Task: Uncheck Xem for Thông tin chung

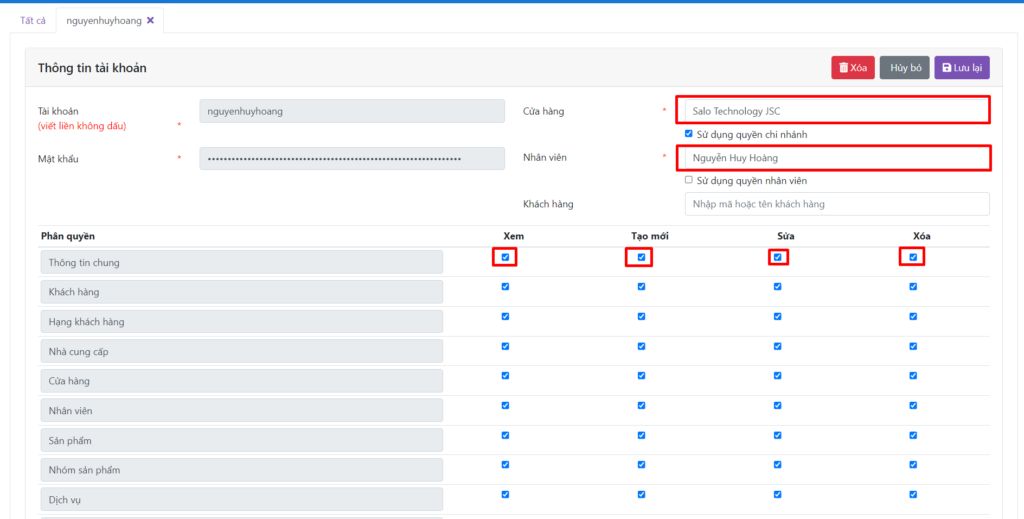Action: pyautogui.click(x=505, y=257)
